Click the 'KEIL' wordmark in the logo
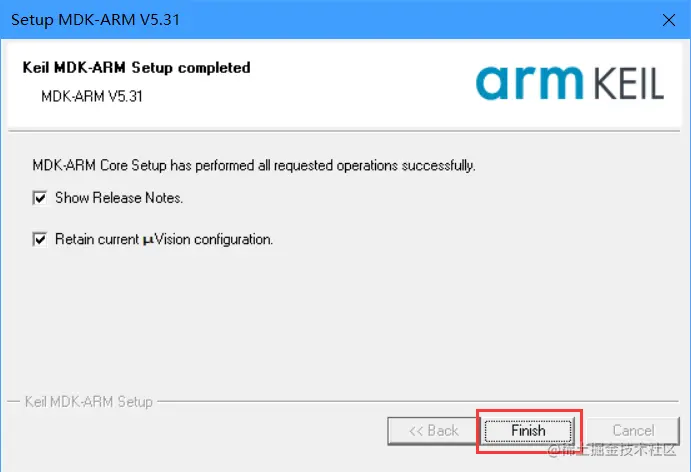Viewport: 691px width, 472px height. pyautogui.click(x=622, y=84)
